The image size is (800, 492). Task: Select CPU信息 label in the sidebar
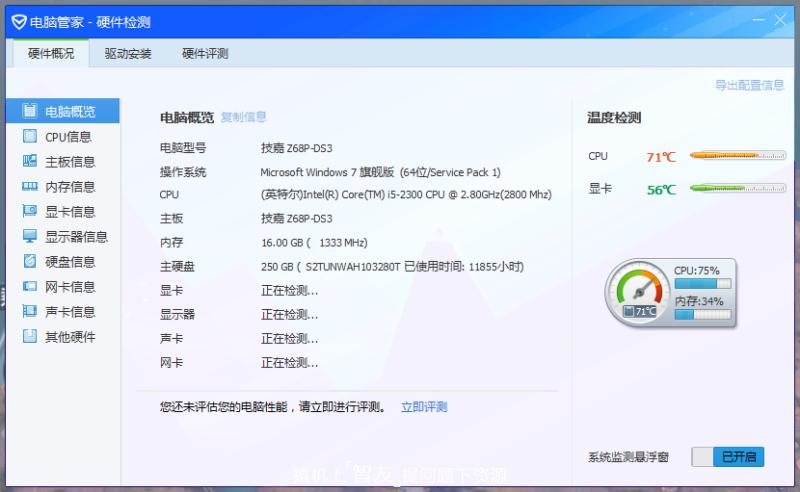point(68,137)
